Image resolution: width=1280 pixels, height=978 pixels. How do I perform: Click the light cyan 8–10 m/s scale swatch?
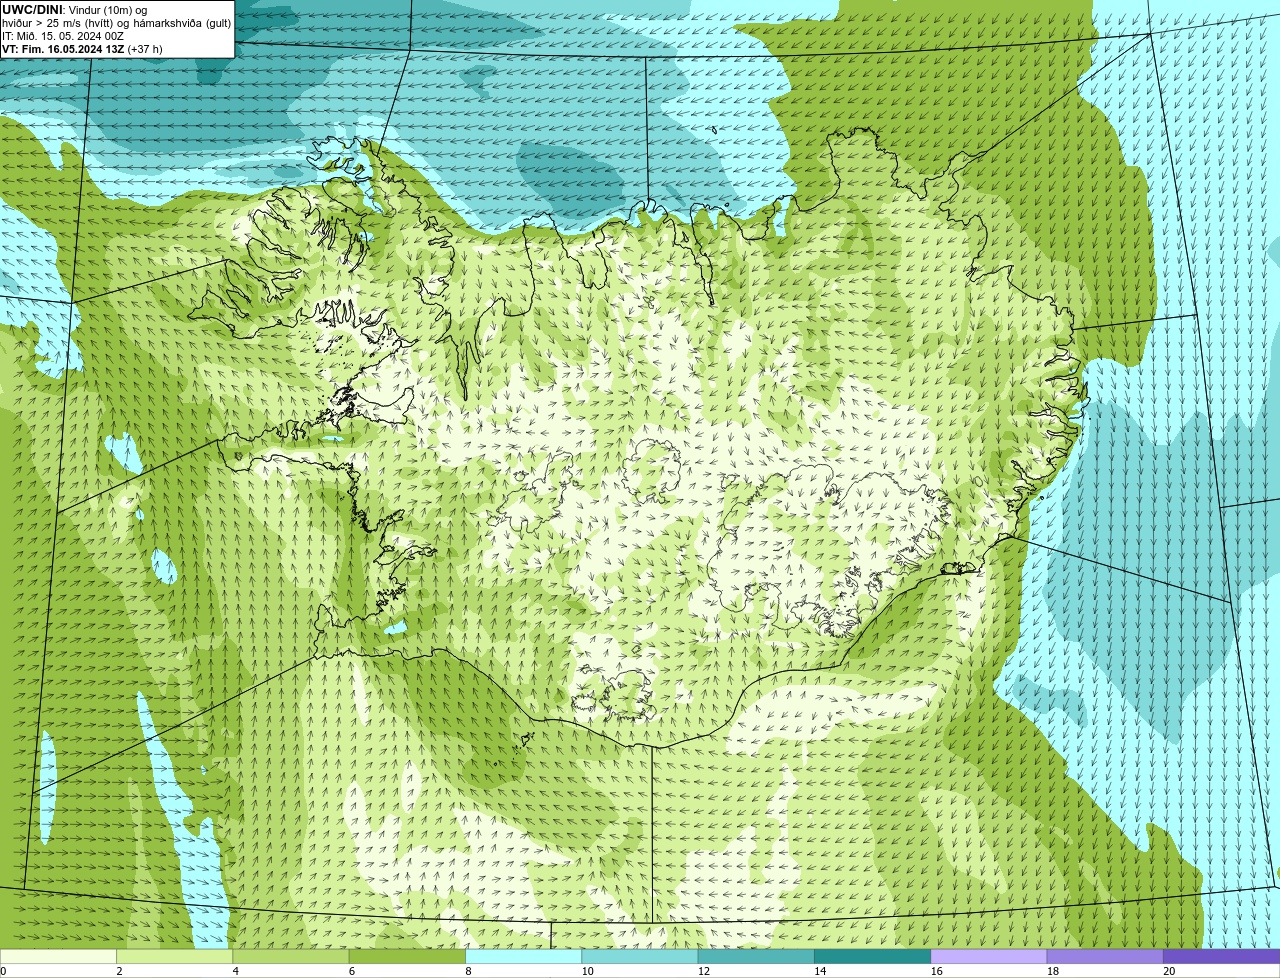click(x=523, y=957)
